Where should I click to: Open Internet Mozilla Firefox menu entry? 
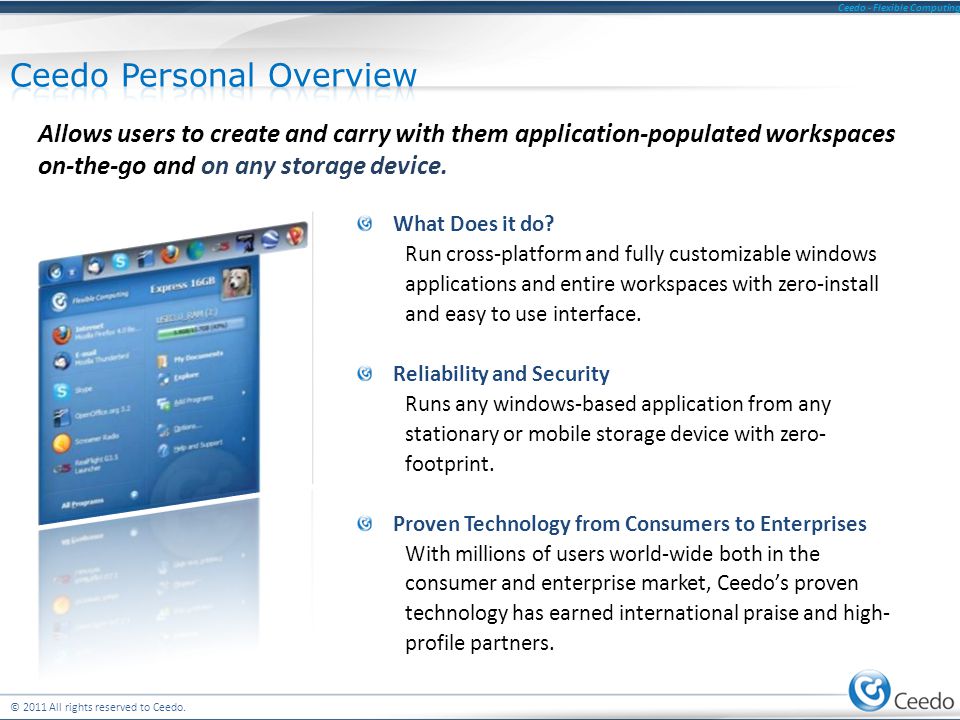click(97, 334)
